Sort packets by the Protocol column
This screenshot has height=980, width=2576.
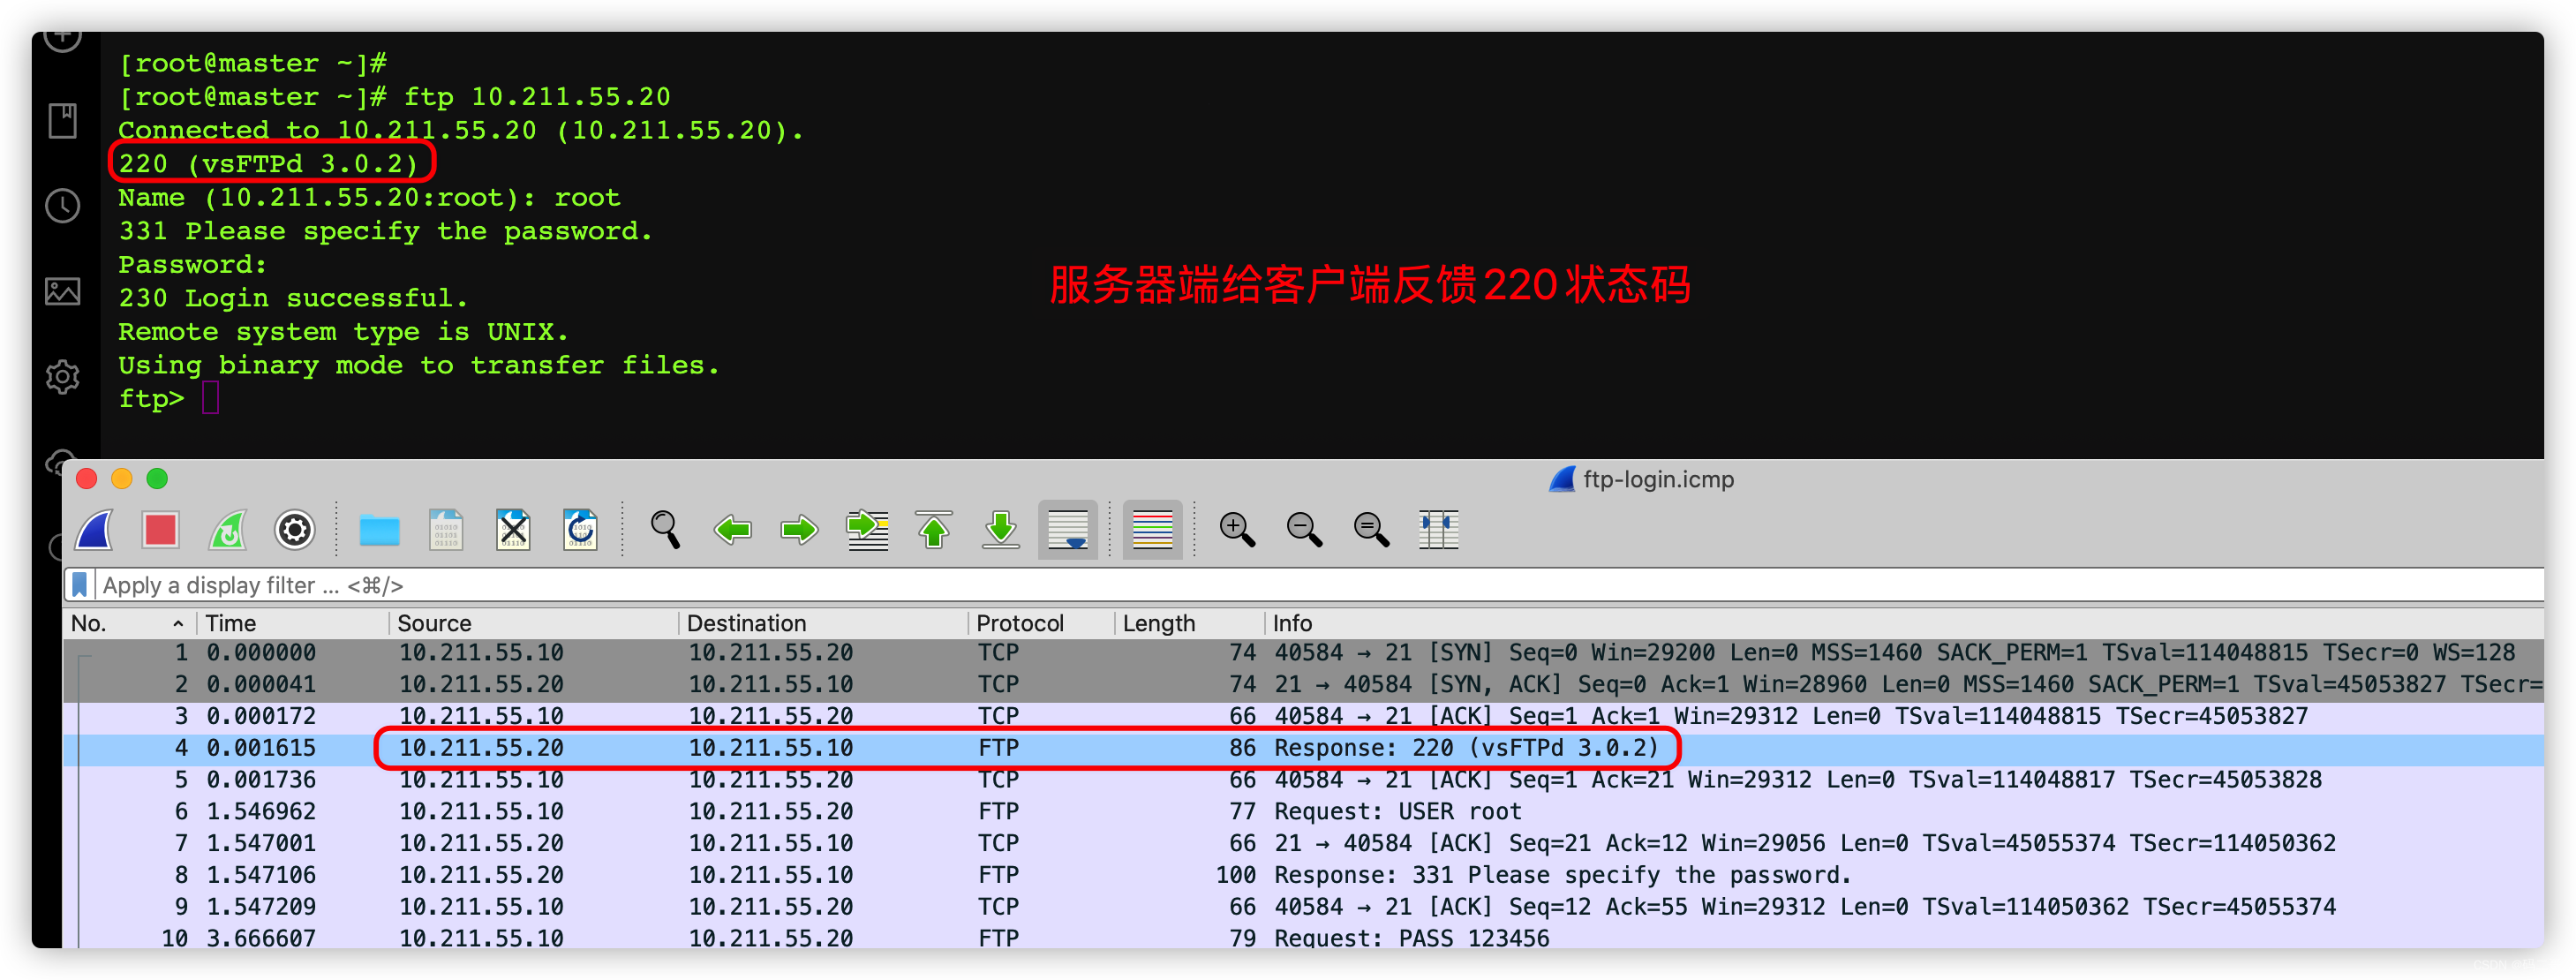point(1042,624)
